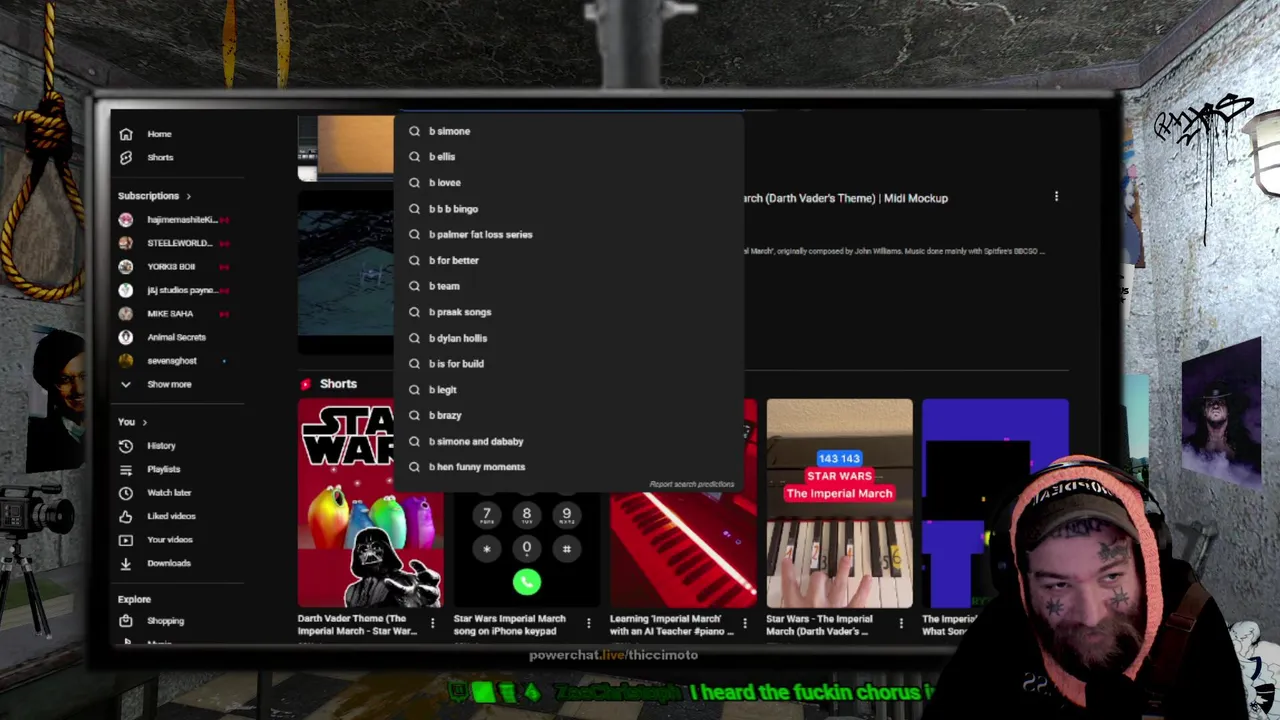Click search icon beside 'b team' suggestion
This screenshot has width=1280, height=720.
[x=414, y=286]
